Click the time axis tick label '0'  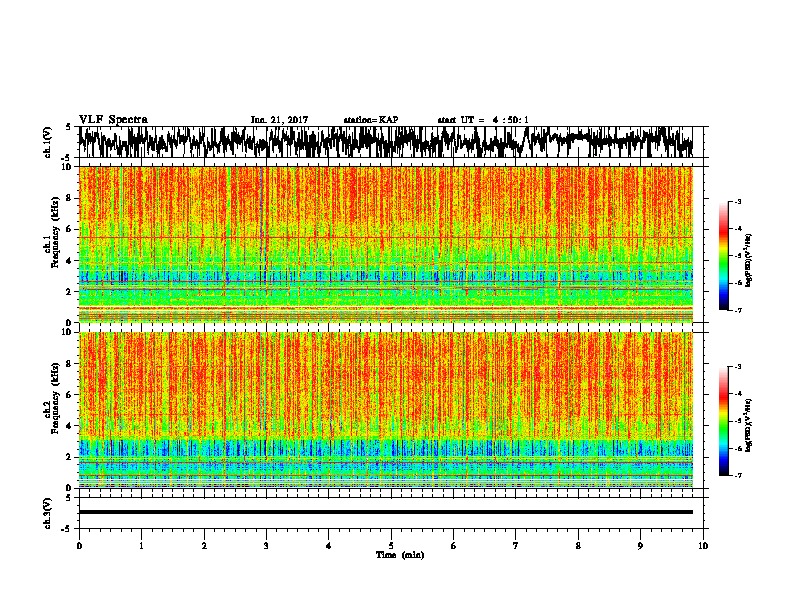pyautogui.click(x=79, y=546)
